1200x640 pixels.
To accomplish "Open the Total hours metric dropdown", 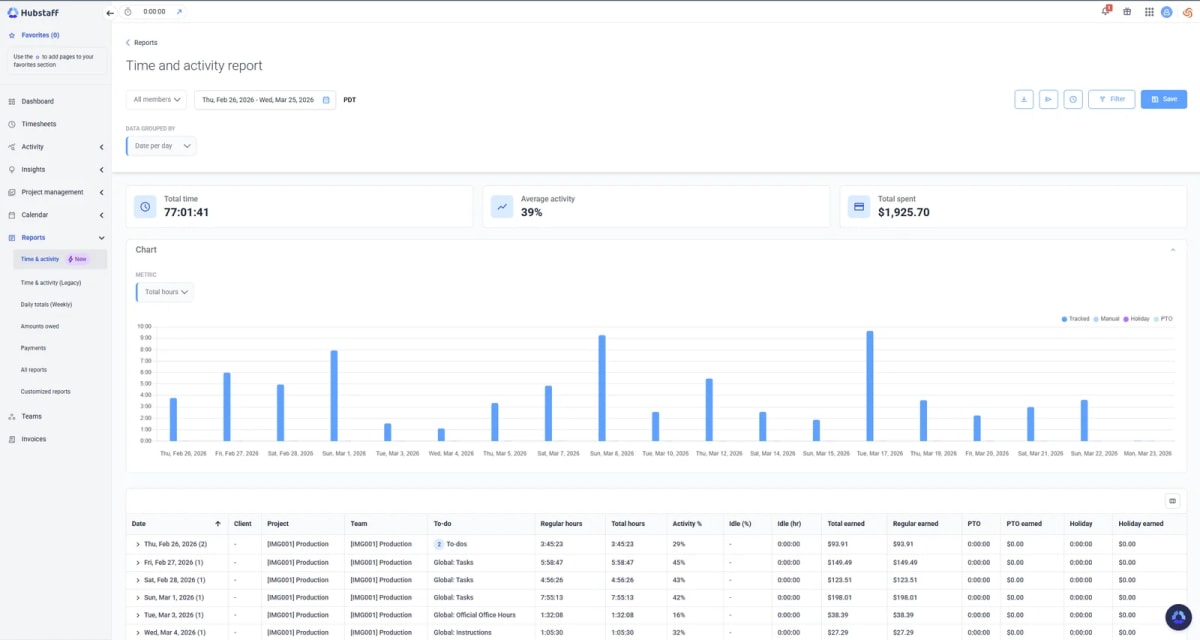I will (x=165, y=292).
